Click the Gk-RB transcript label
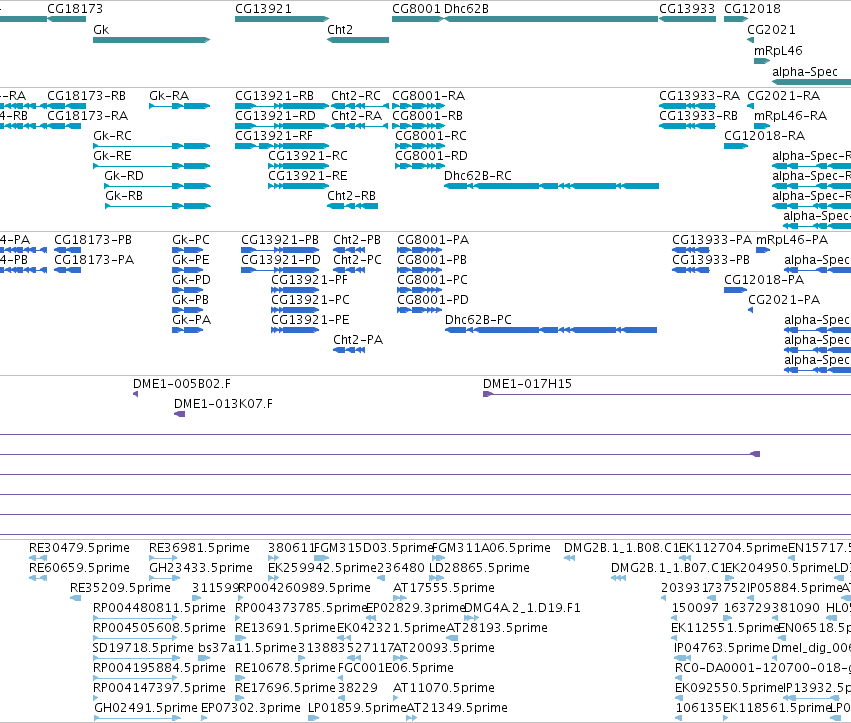The height and width of the screenshot is (723, 851). click(x=124, y=196)
